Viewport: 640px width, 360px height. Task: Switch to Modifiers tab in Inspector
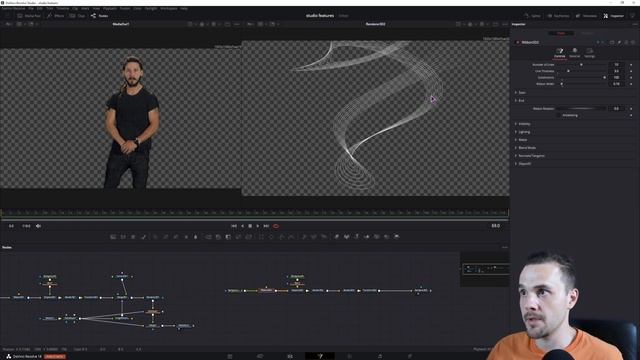pos(587,33)
